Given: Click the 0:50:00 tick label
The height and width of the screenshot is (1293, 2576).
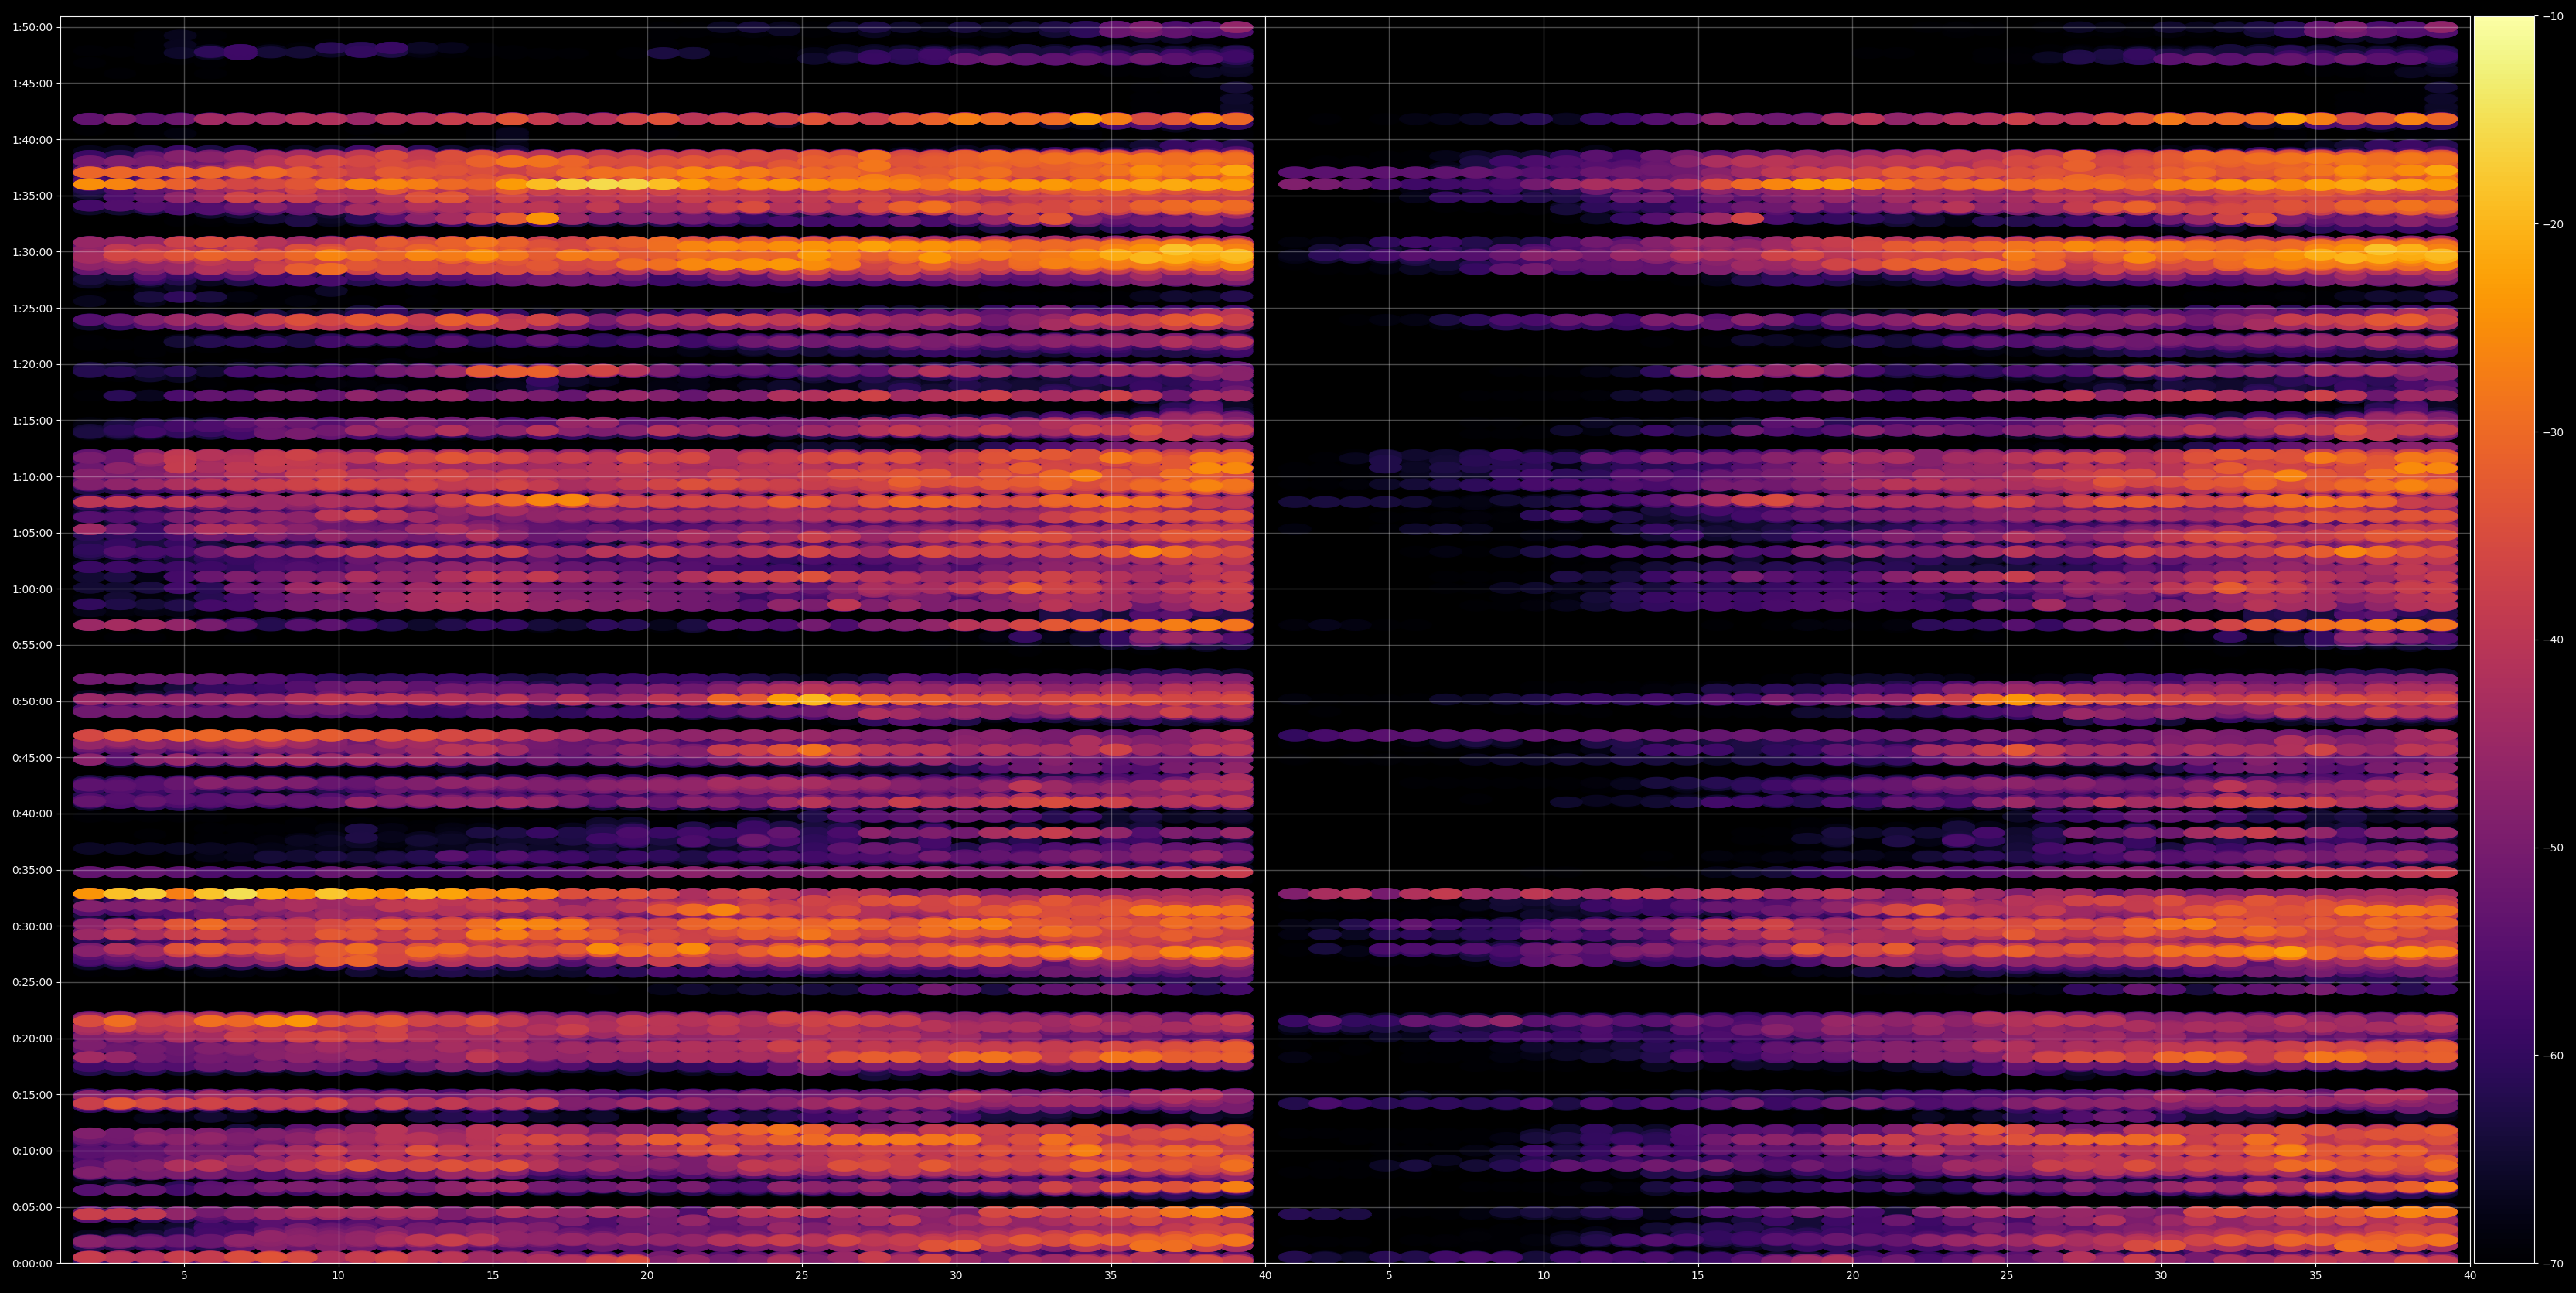Looking at the screenshot, I should tap(32, 701).
